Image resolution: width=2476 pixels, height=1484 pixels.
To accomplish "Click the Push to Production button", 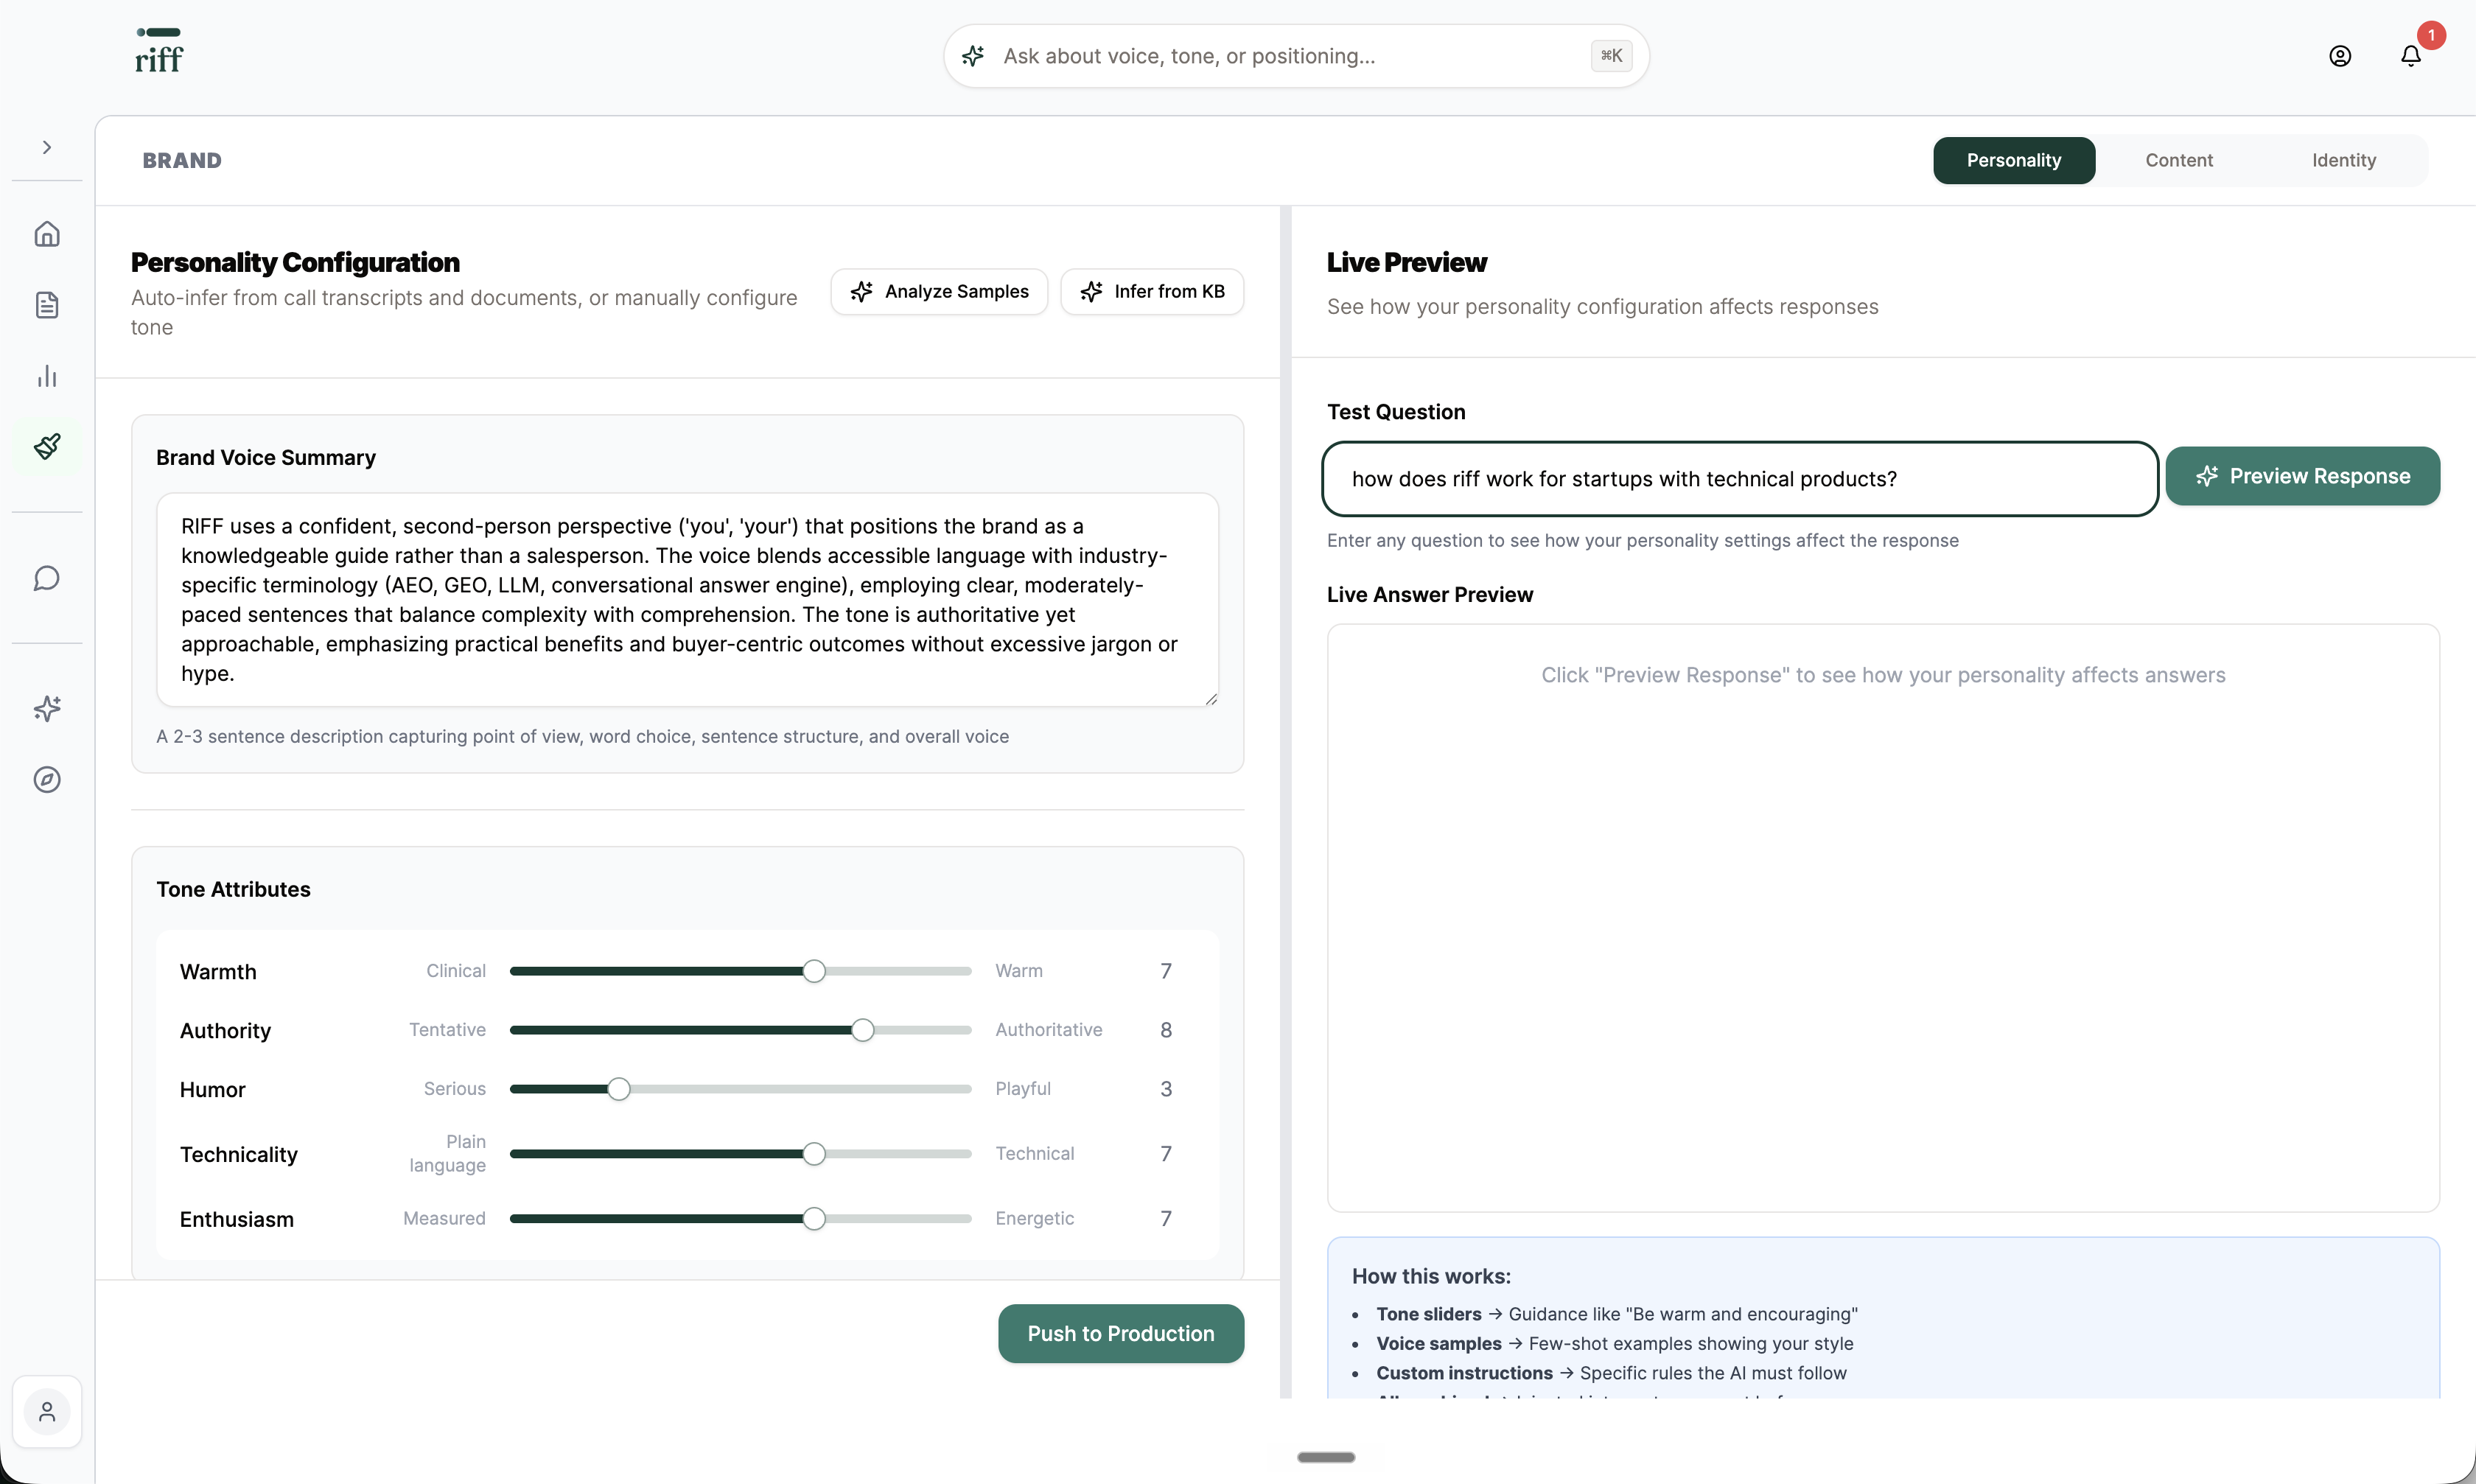I will pyautogui.click(x=1121, y=1333).
